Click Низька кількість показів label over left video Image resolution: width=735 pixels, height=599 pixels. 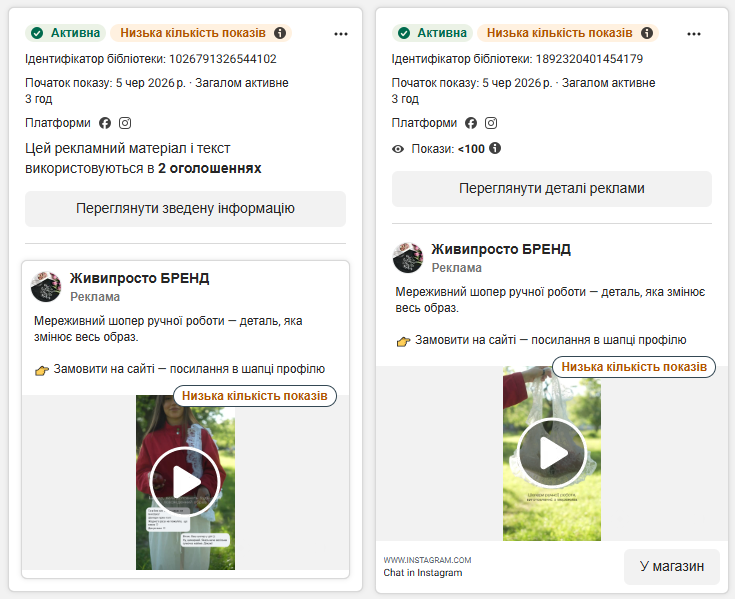[x=255, y=396]
